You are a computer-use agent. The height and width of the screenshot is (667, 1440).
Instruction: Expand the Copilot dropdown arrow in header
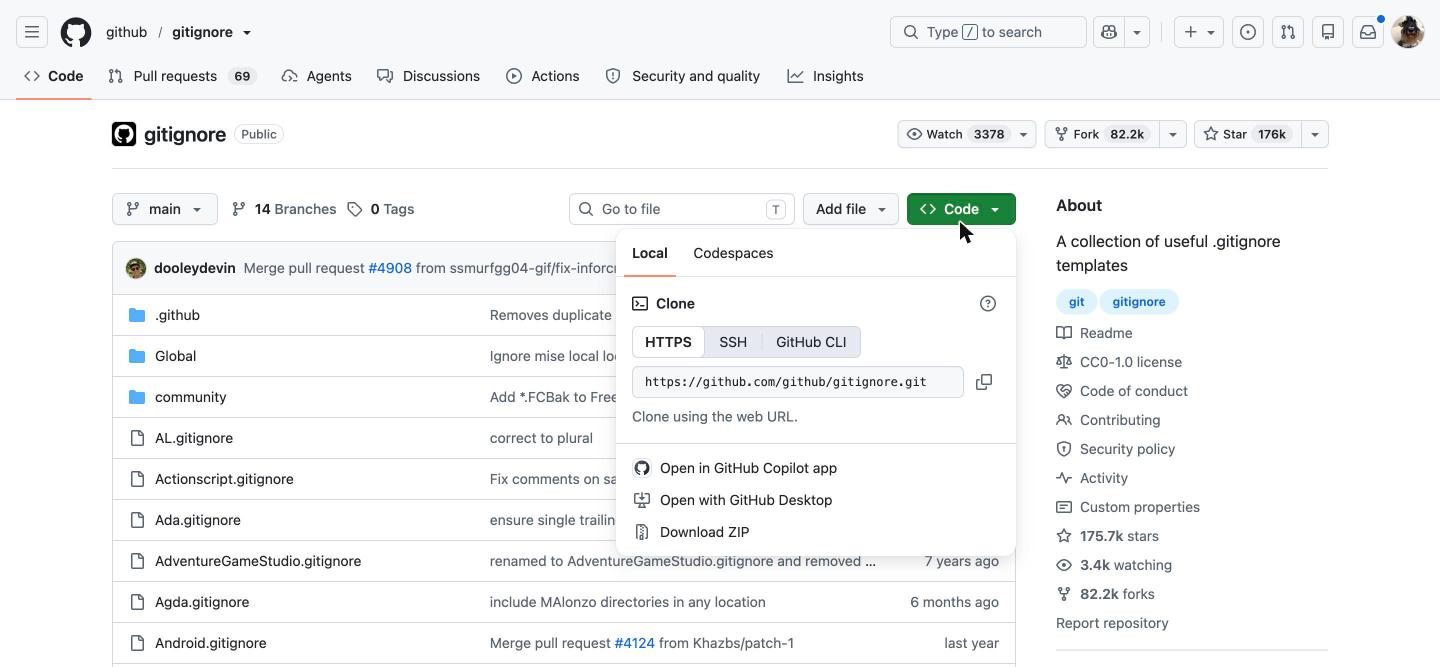(1137, 32)
